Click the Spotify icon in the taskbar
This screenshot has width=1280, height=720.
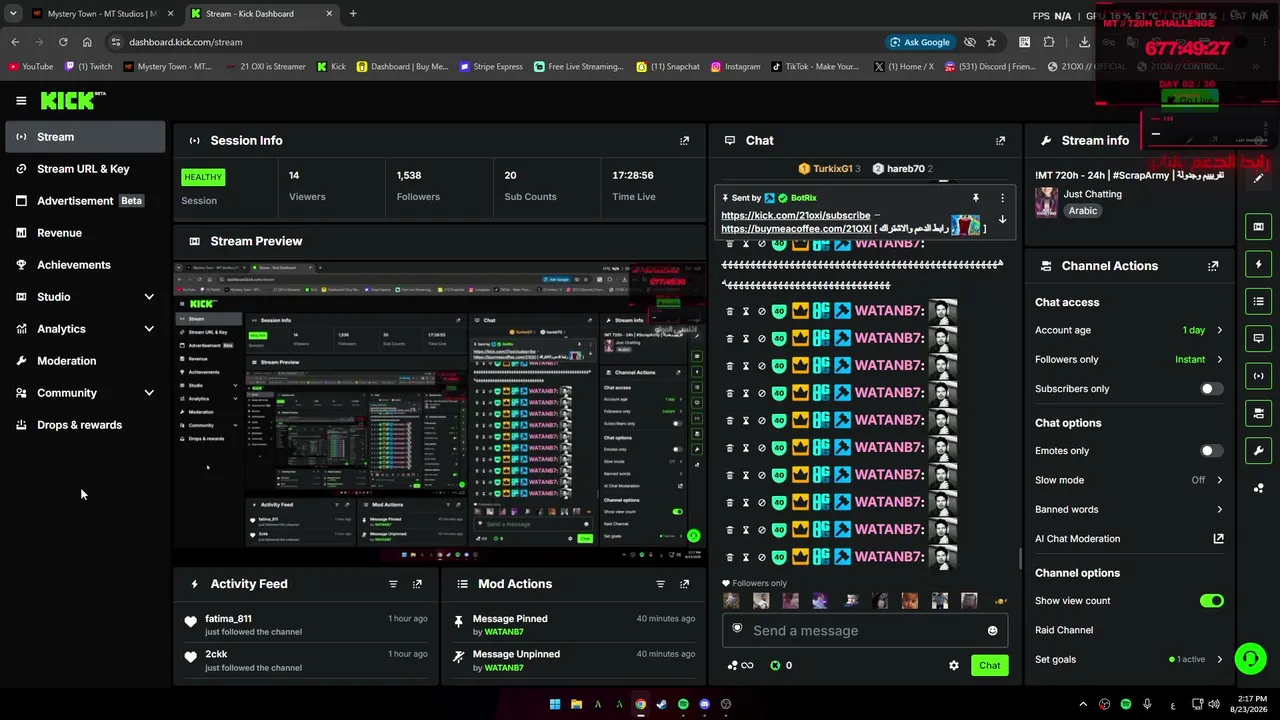(683, 704)
